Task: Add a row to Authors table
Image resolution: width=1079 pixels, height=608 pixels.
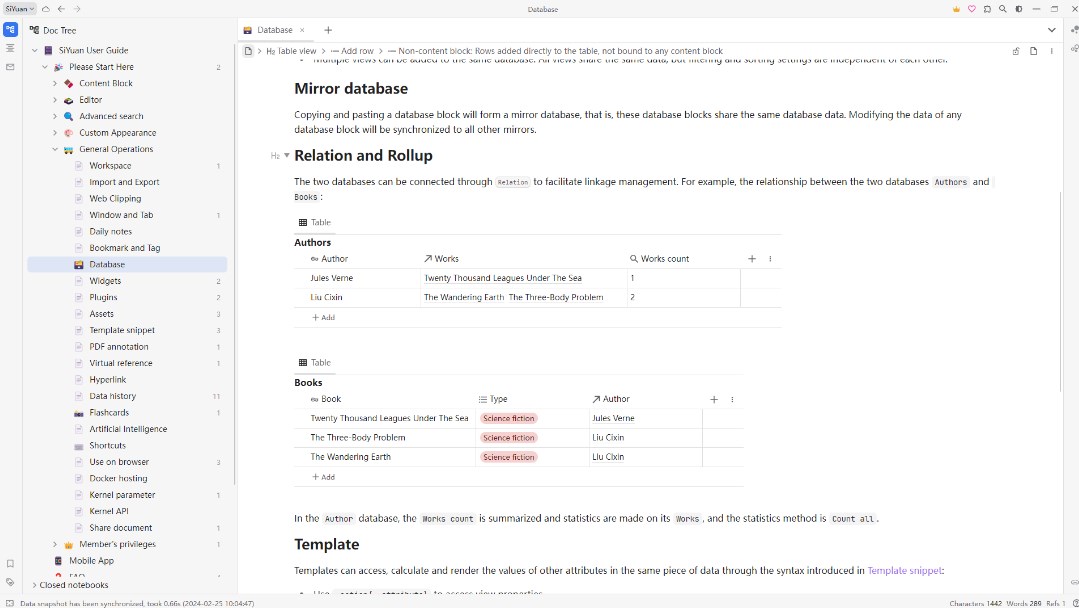Action: click(323, 318)
